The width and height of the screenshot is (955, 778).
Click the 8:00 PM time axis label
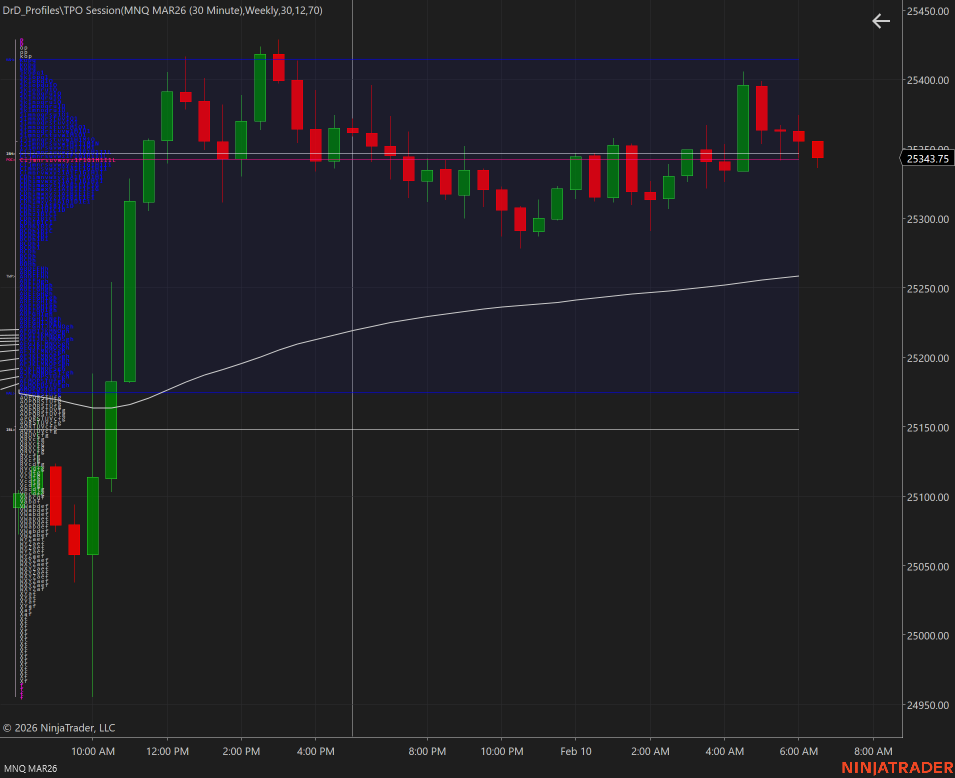coord(427,751)
